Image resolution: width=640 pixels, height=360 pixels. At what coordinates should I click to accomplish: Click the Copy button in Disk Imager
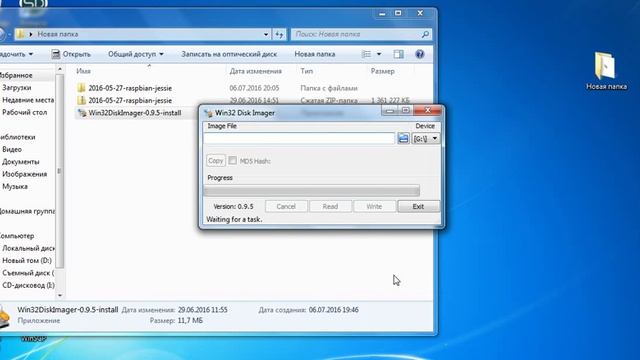click(x=216, y=160)
